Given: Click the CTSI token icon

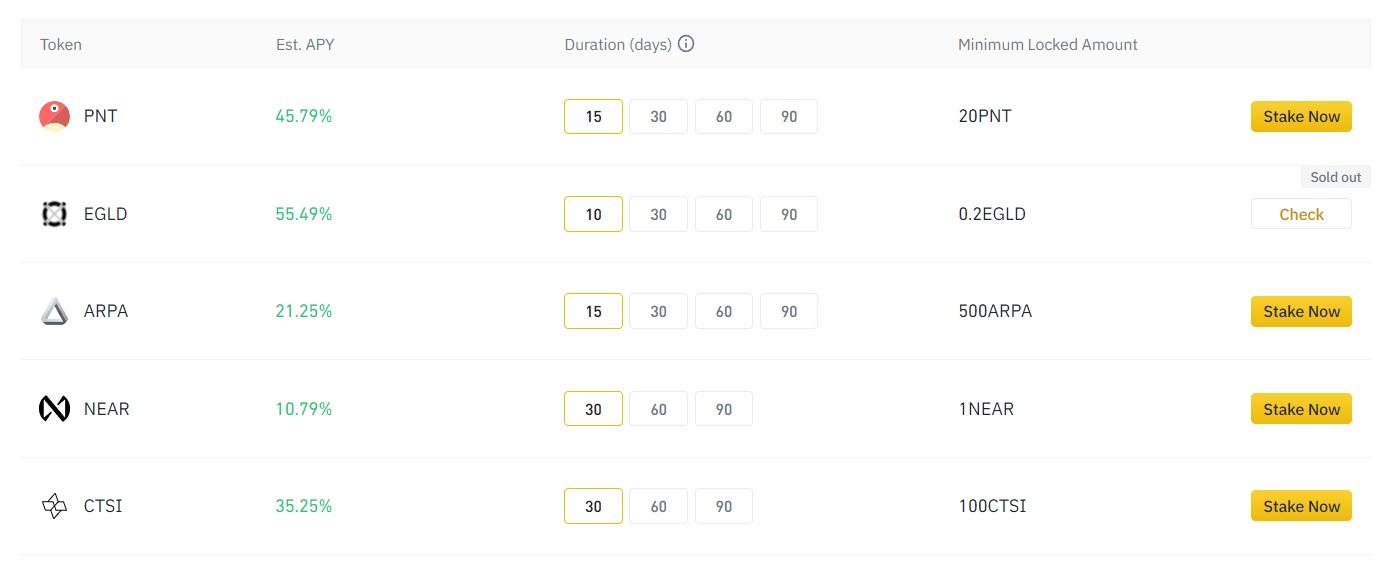Looking at the screenshot, I should [54, 506].
